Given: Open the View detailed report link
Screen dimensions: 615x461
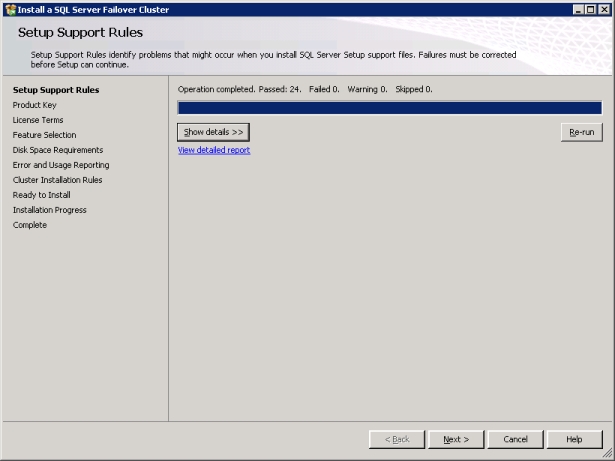Looking at the screenshot, I should [214, 150].
